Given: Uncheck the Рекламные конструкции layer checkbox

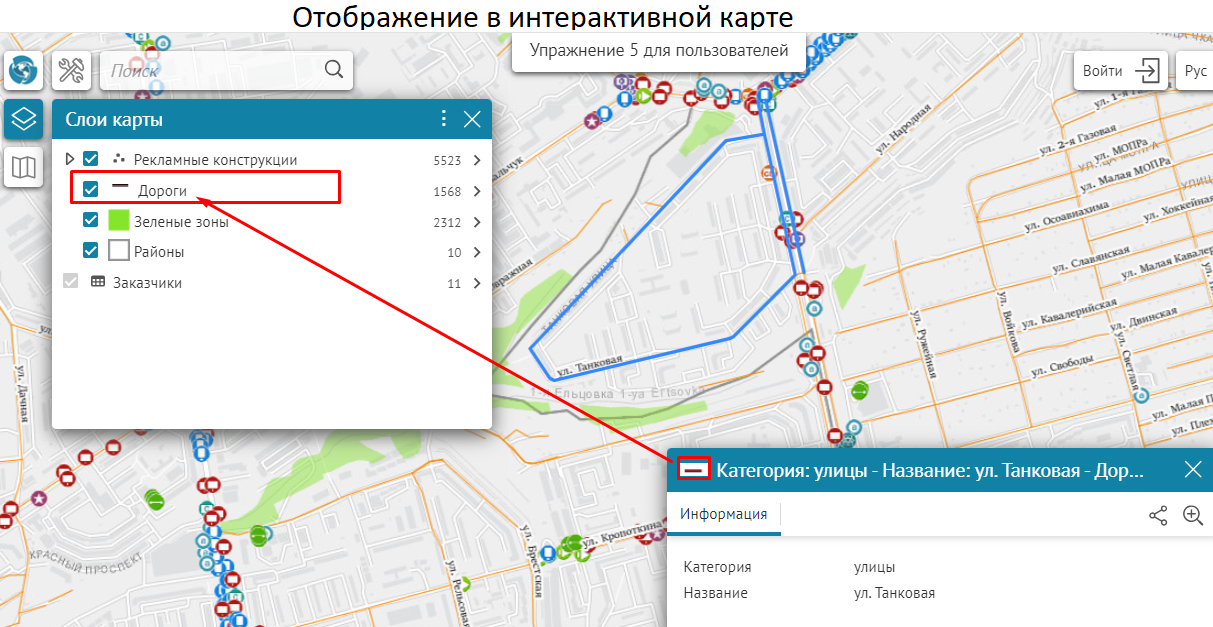Looking at the screenshot, I should click(91, 159).
